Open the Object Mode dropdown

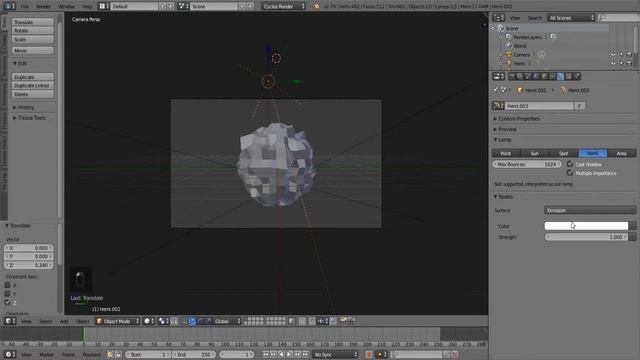coord(117,321)
